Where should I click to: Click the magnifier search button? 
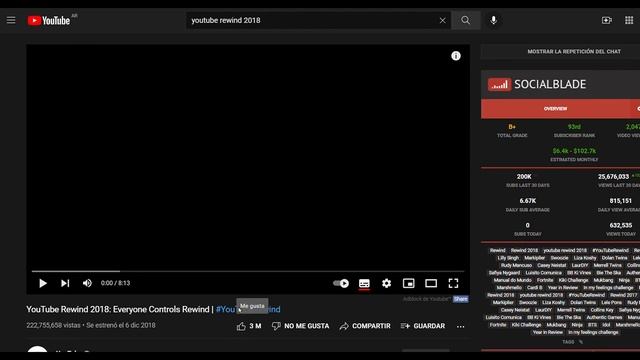tap(466, 20)
